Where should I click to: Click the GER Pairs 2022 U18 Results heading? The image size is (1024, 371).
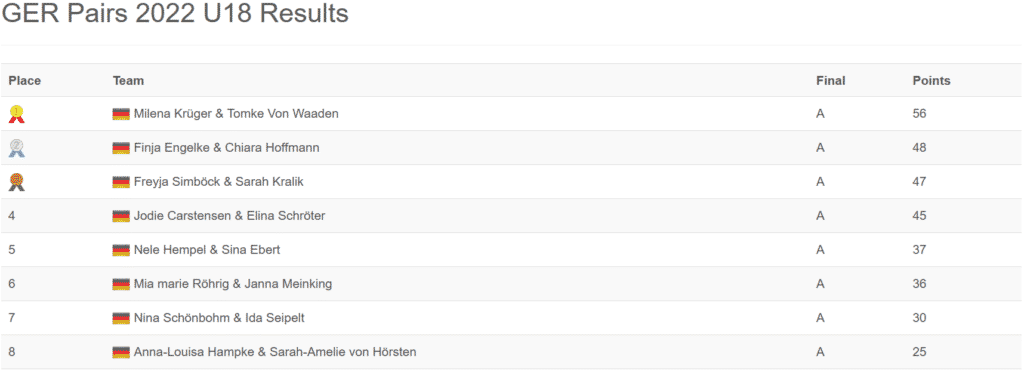[x=175, y=14]
